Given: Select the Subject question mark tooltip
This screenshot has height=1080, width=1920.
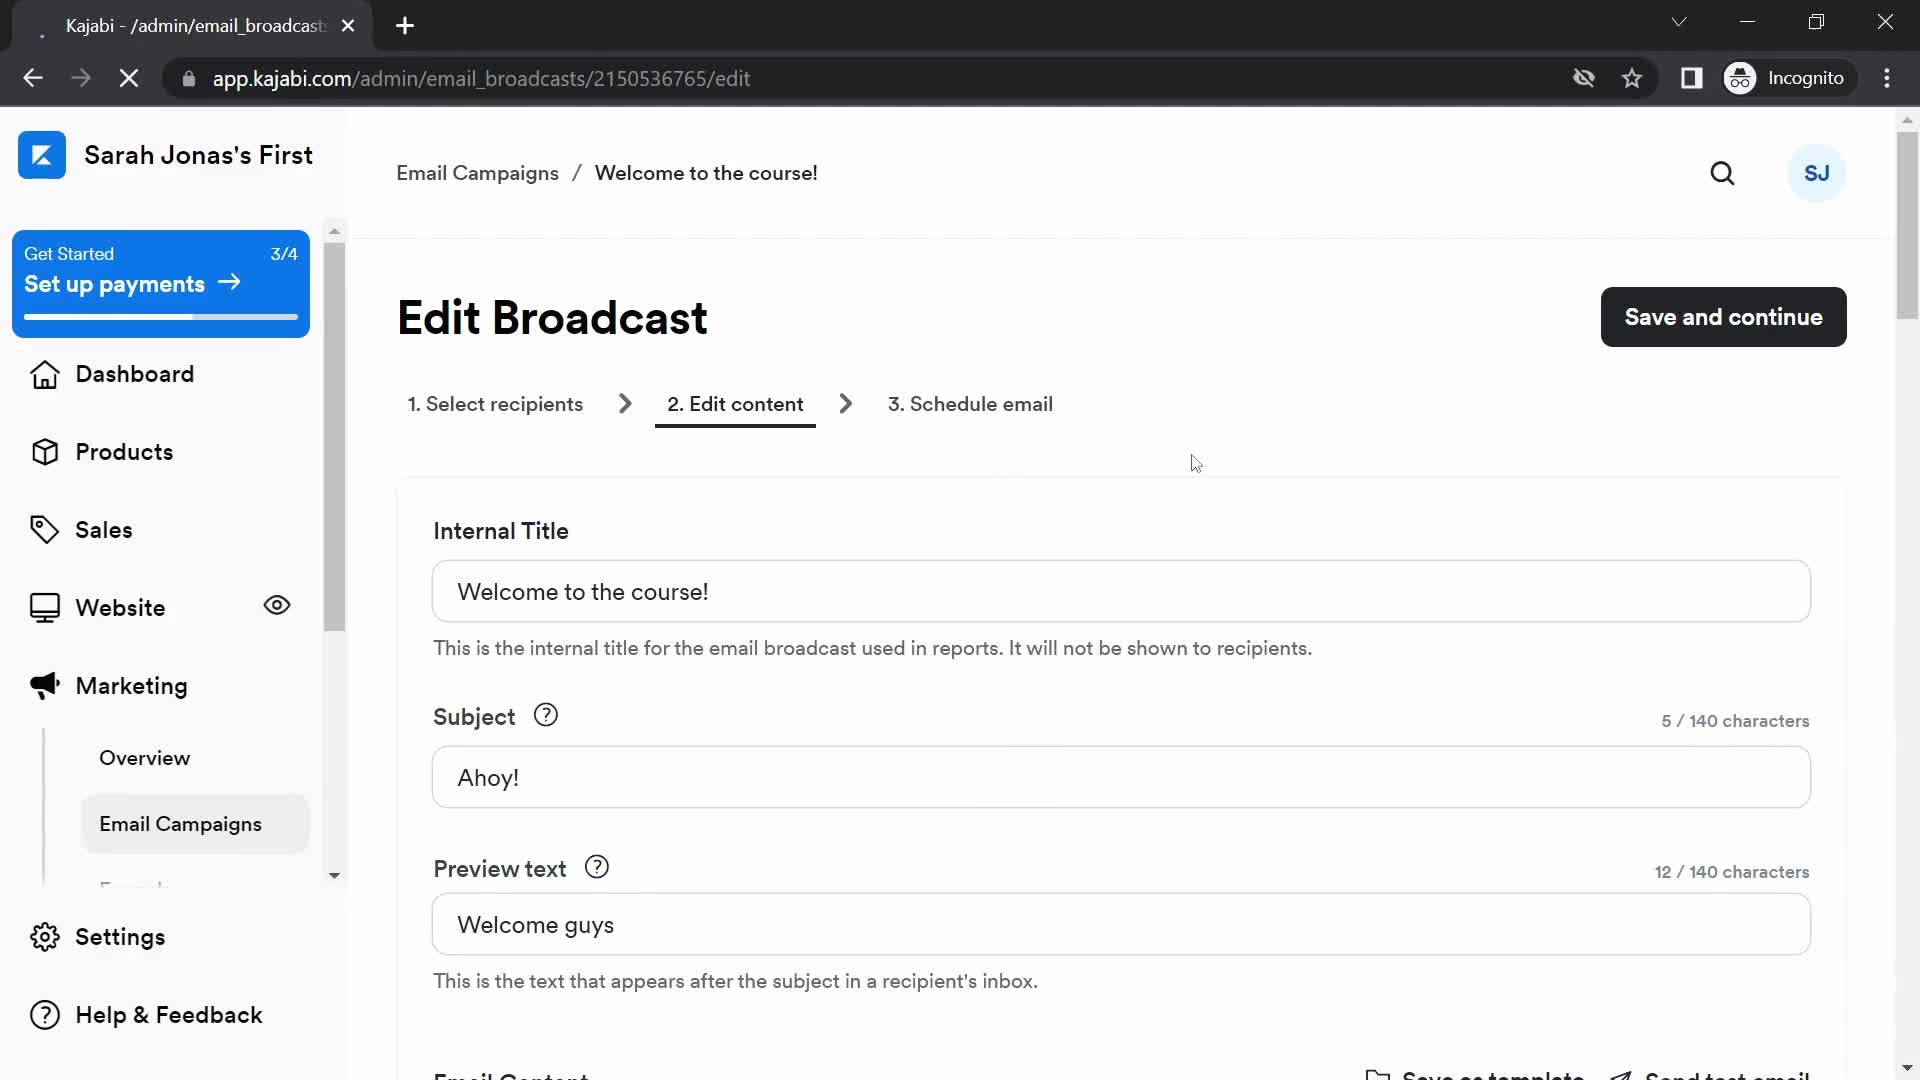Looking at the screenshot, I should [x=545, y=716].
